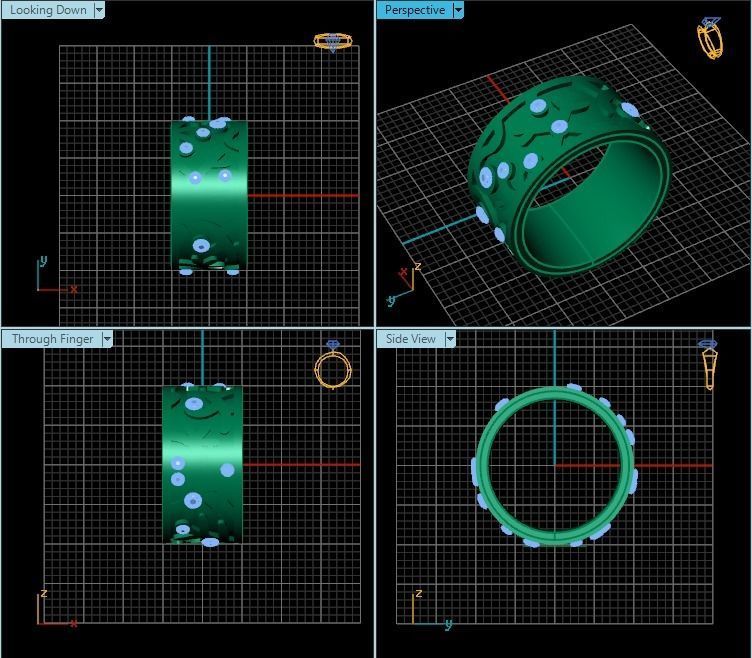Select the ring band in Through Finger view
Screen dimensions: 752x658
pyautogui.click(x=202, y=464)
